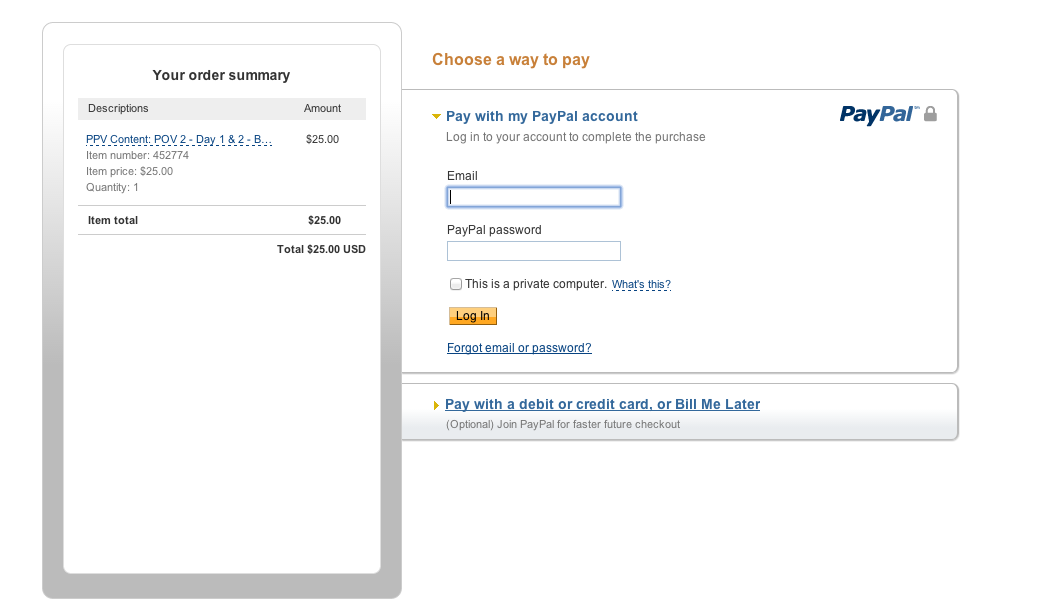Image resolution: width=1055 pixels, height=608 pixels.
Task: Click the Optional Join PayPal subtitle text
Action: click(x=562, y=424)
